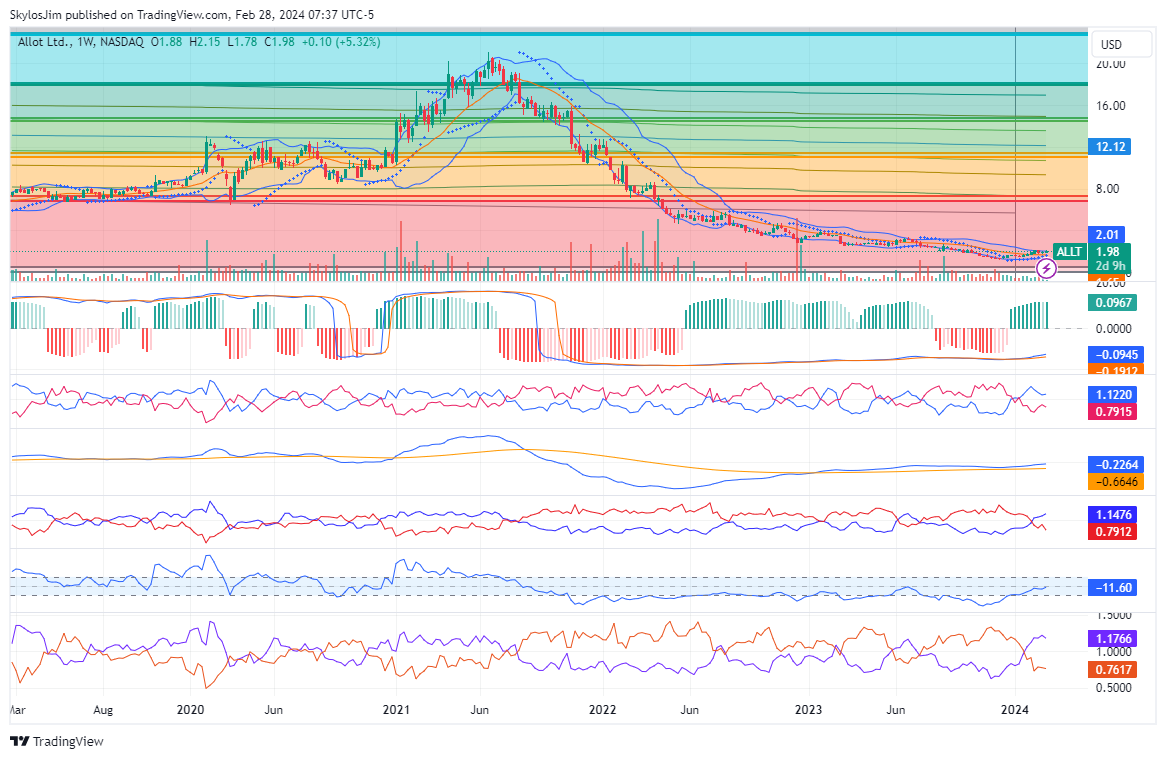Click the 16.00 price scale mark

pos(1111,106)
